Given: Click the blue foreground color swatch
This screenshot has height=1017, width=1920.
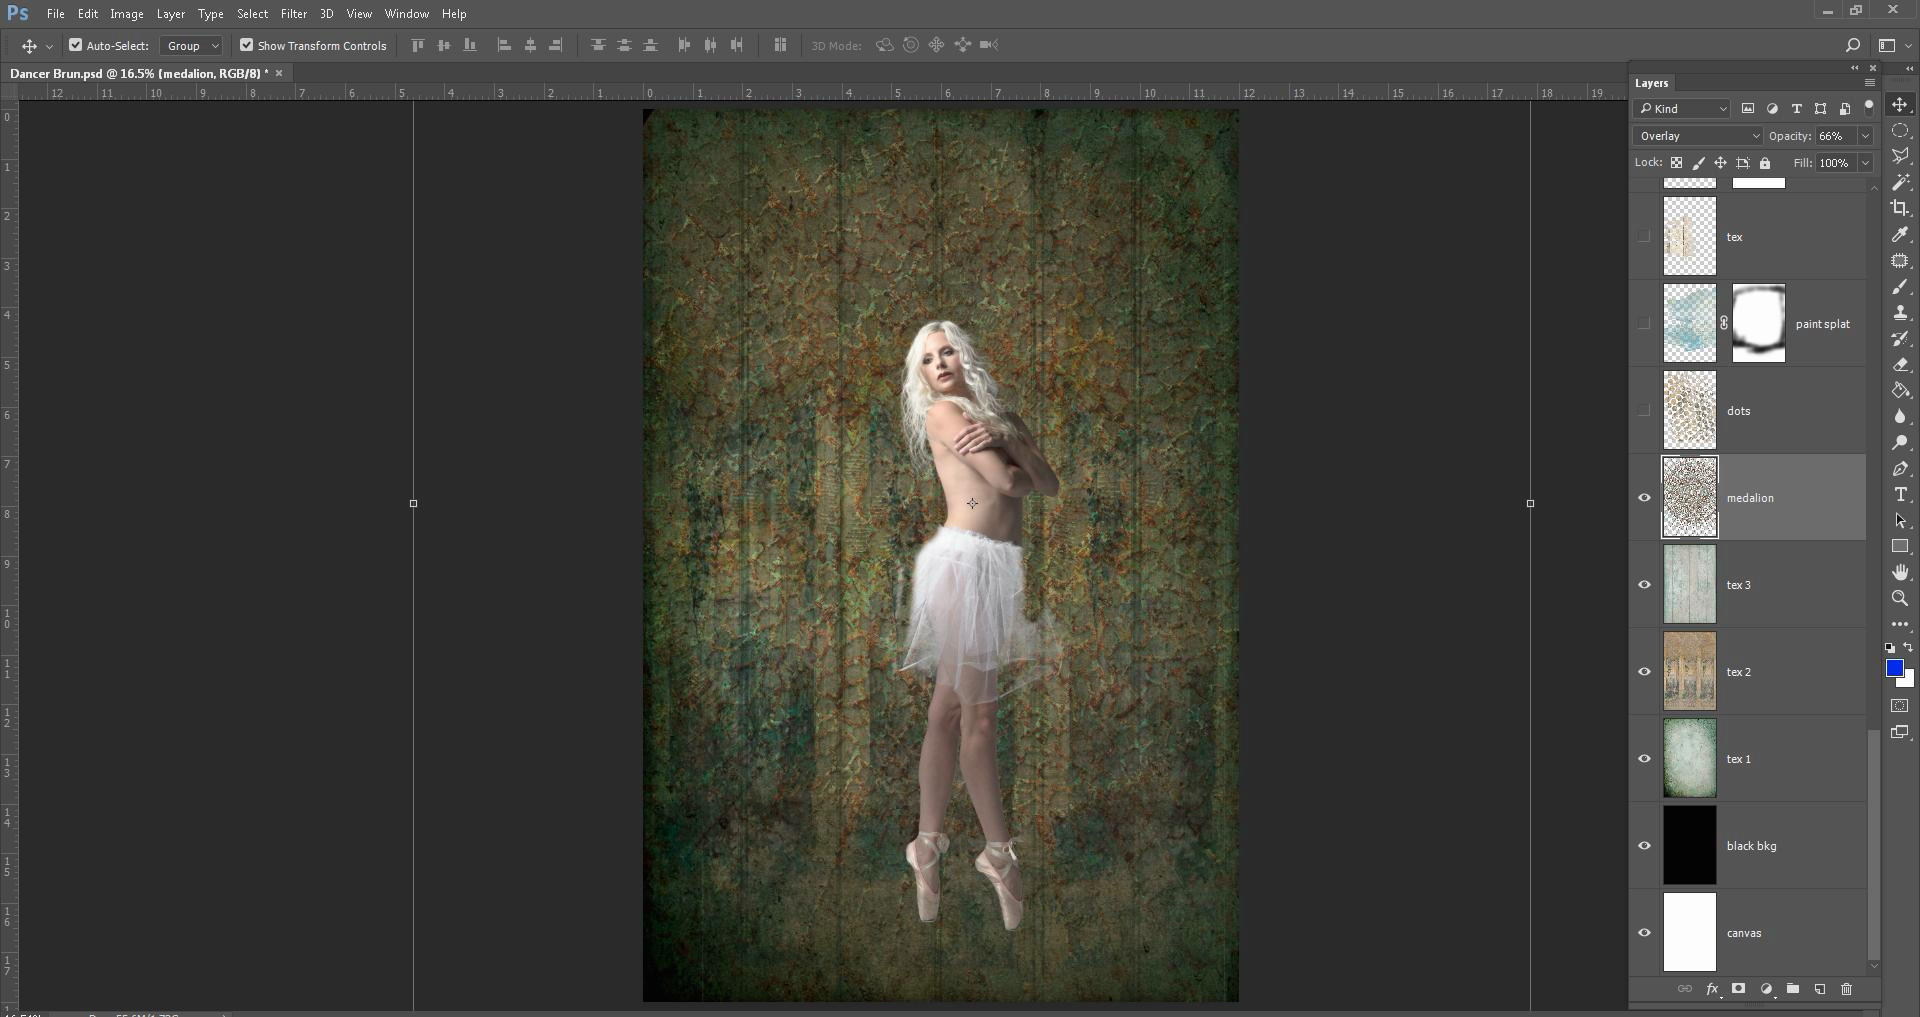Looking at the screenshot, I should click(x=1894, y=668).
